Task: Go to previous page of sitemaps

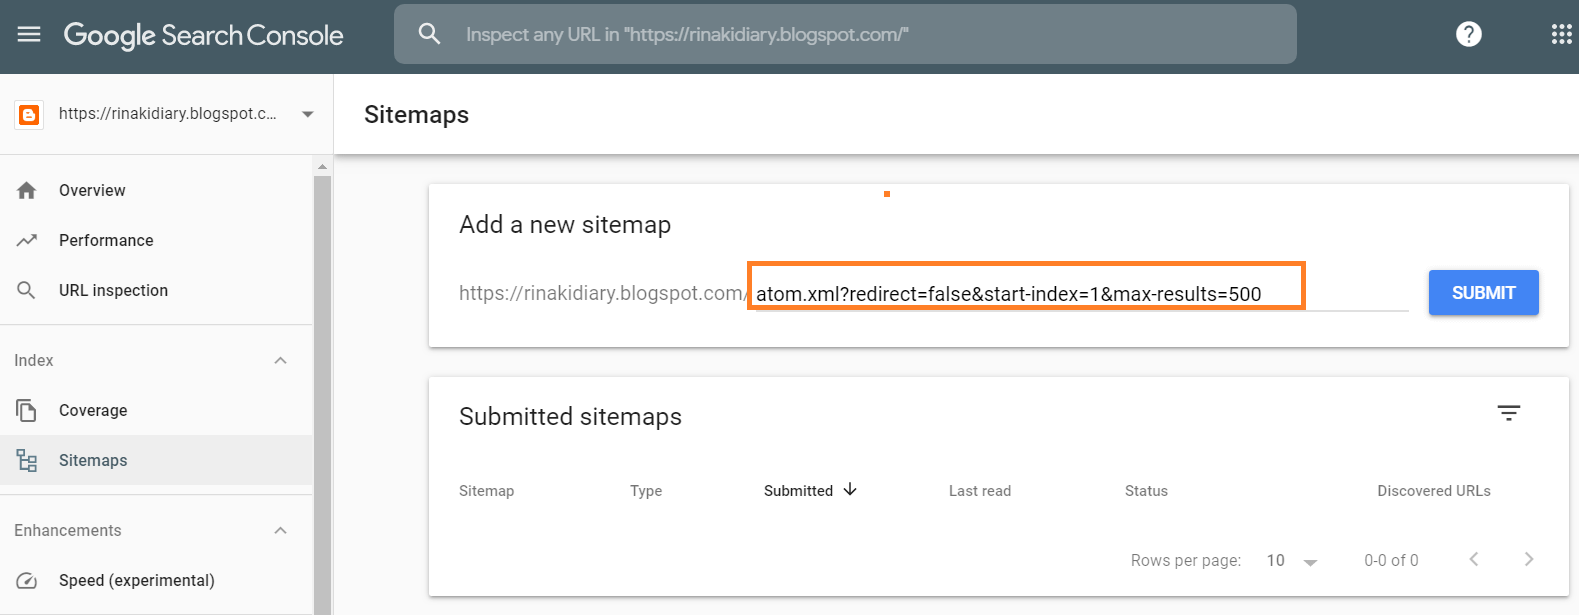Action: coord(1473,560)
